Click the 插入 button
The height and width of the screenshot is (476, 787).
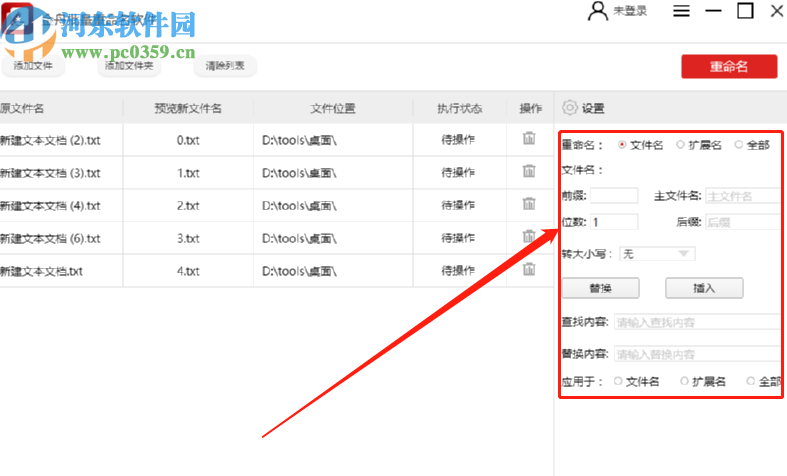point(704,288)
